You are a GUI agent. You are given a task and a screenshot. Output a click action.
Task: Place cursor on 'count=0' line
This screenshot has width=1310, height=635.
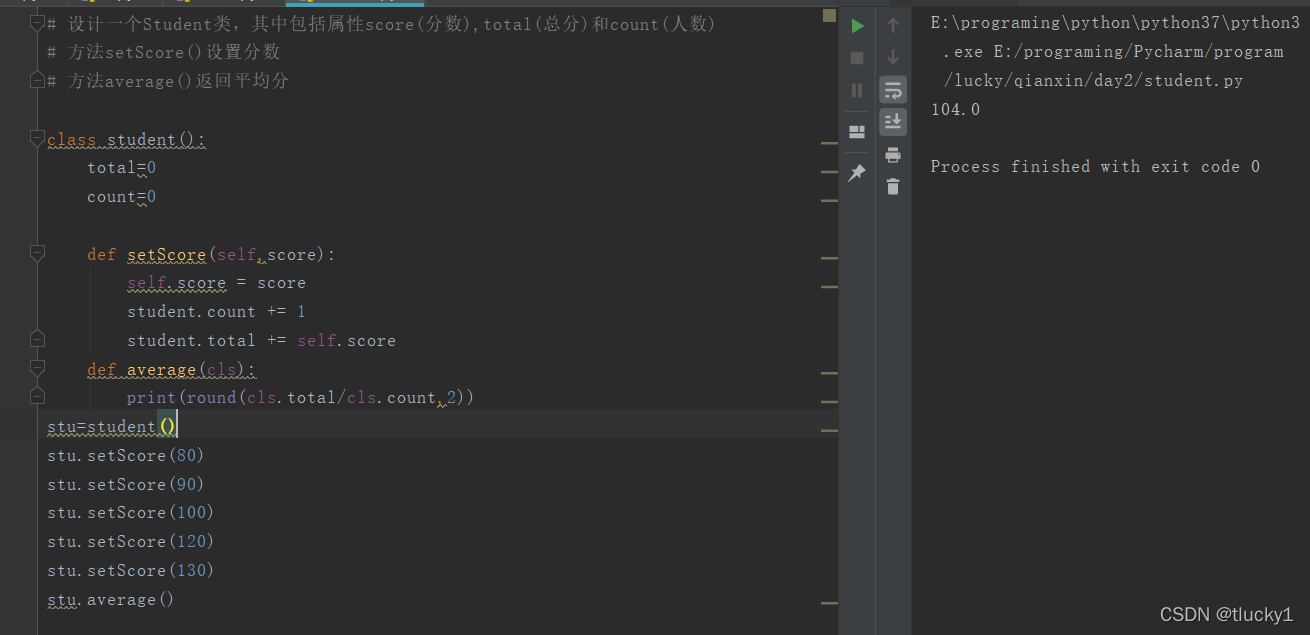[x=121, y=197]
